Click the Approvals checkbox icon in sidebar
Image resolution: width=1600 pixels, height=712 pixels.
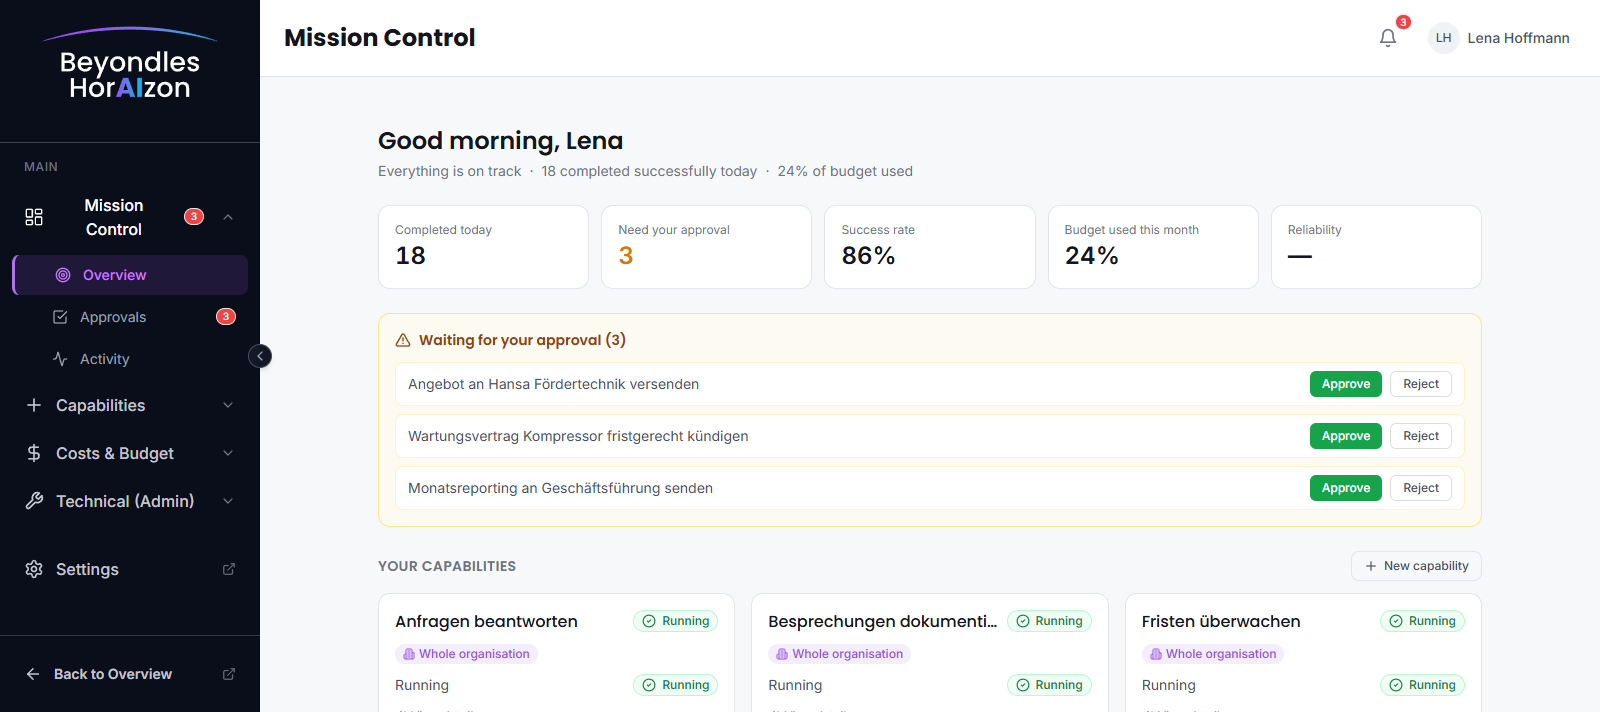[x=60, y=317]
